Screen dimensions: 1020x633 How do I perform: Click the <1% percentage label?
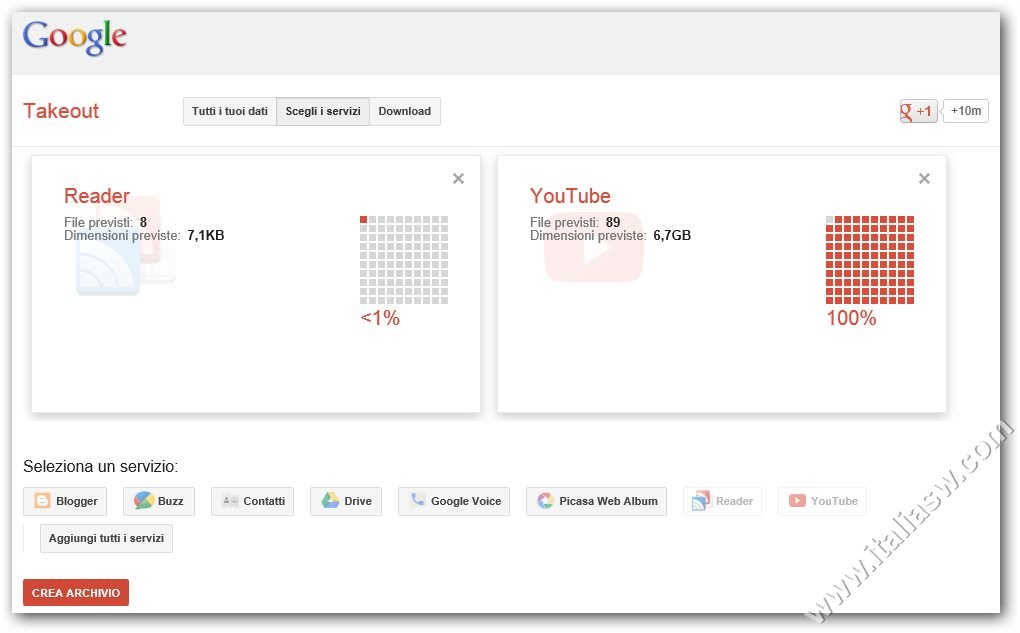[380, 318]
